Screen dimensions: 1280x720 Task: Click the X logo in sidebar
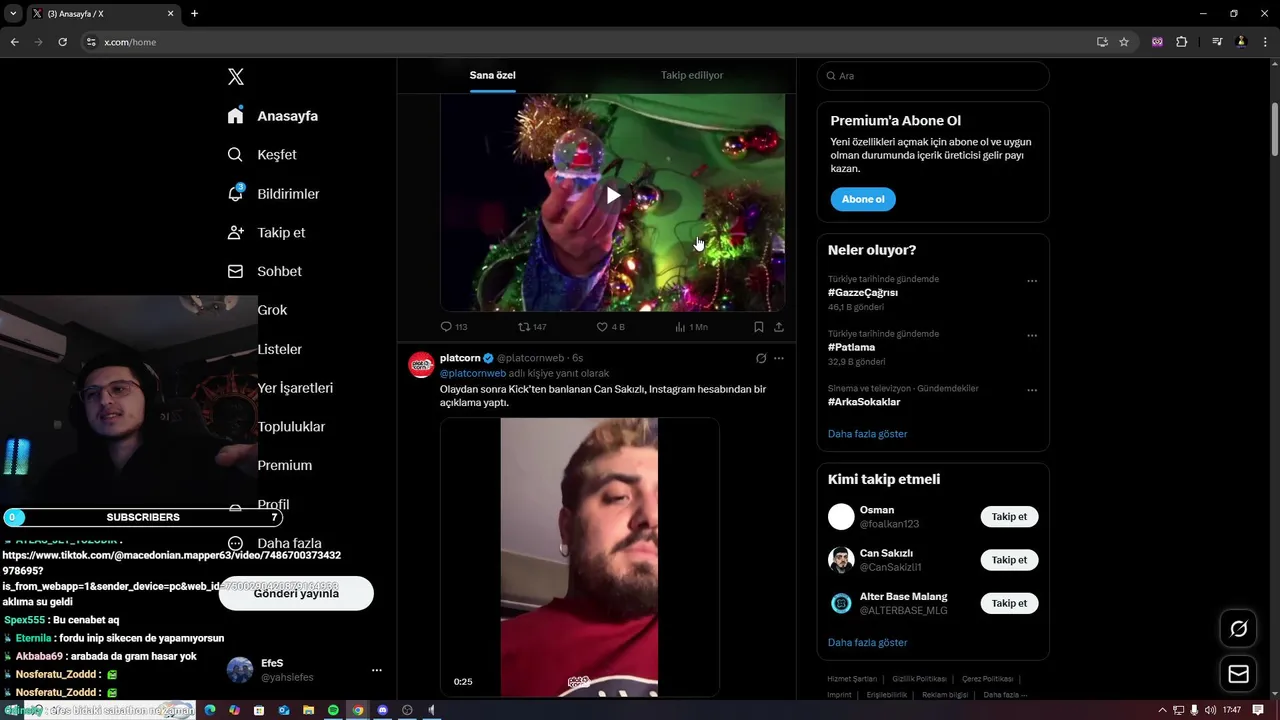pyautogui.click(x=236, y=77)
